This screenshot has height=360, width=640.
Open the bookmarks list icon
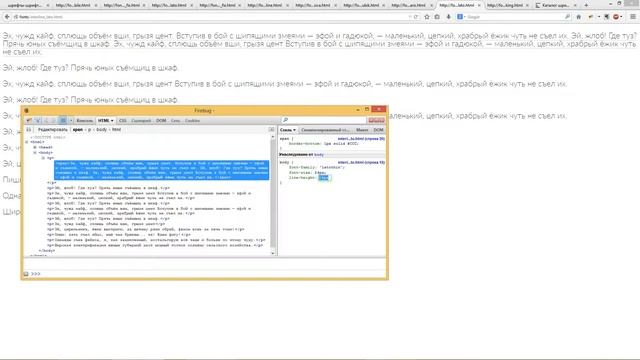pos(437,17)
